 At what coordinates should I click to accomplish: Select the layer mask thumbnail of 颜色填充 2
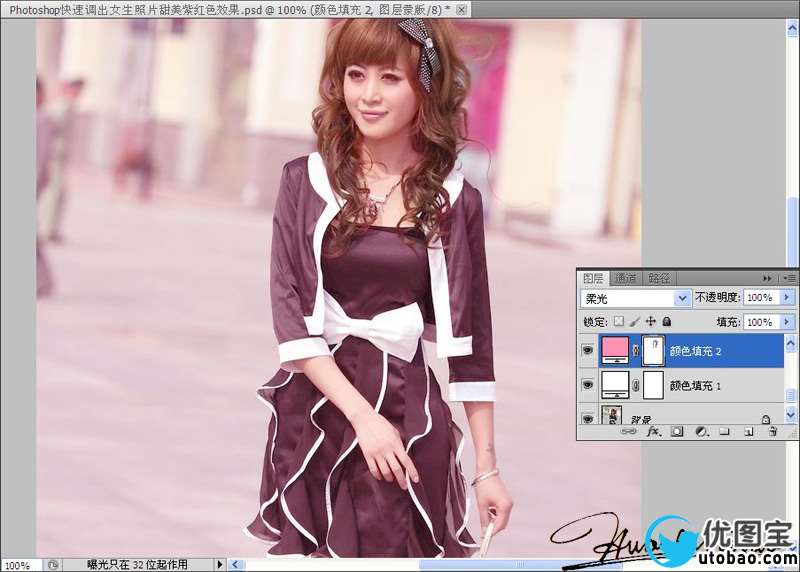(x=653, y=351)
